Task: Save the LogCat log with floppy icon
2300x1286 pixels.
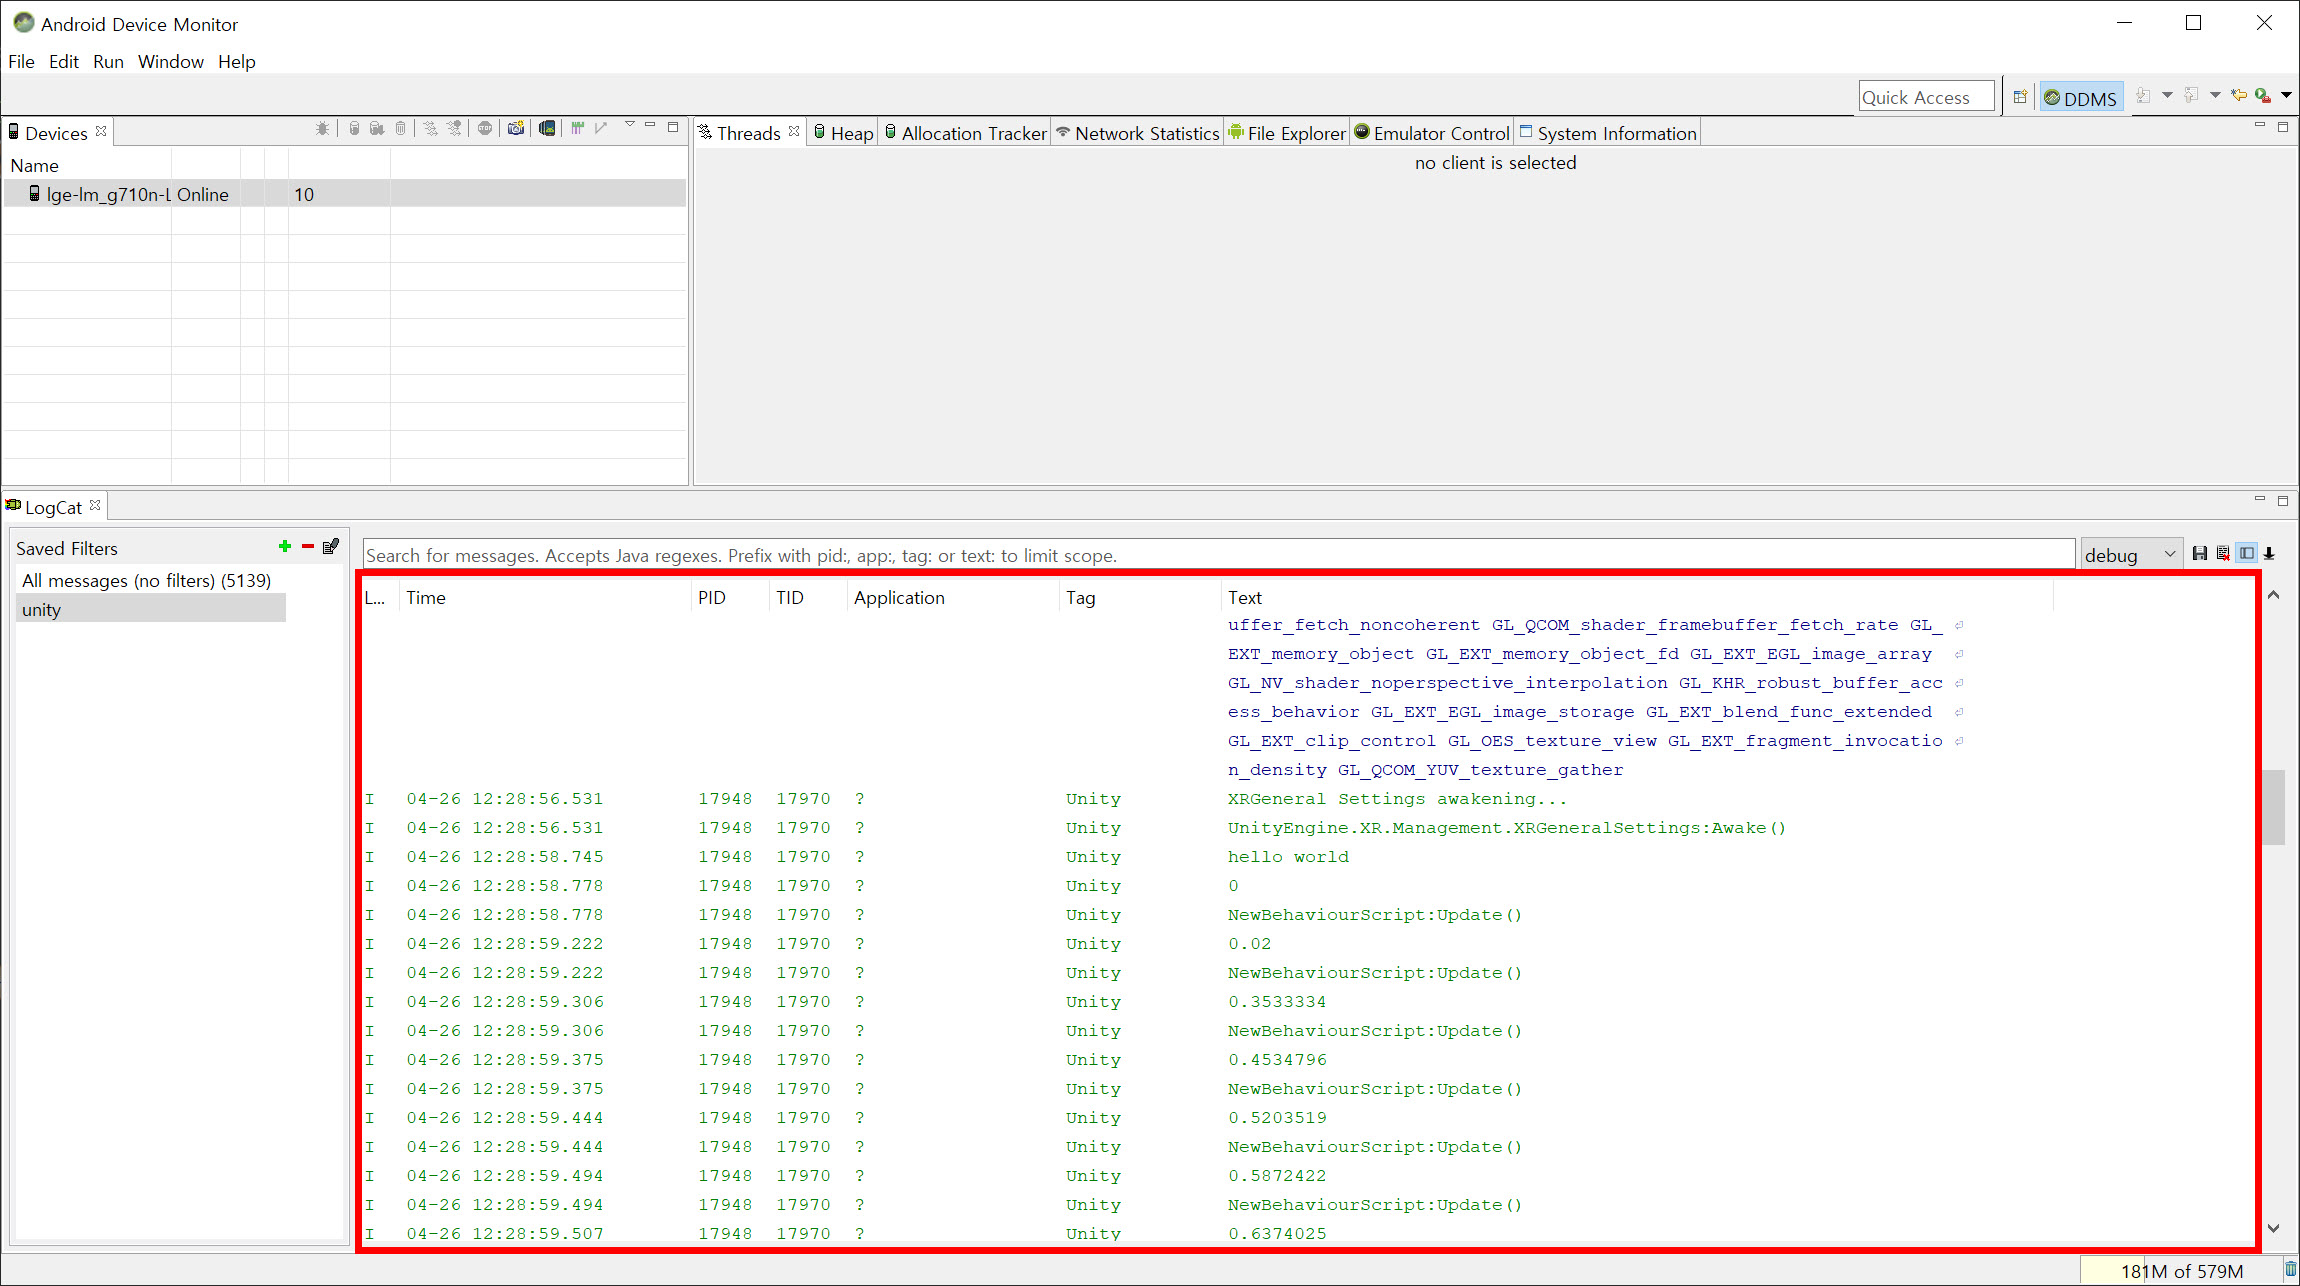Action: click(2199, 554)
